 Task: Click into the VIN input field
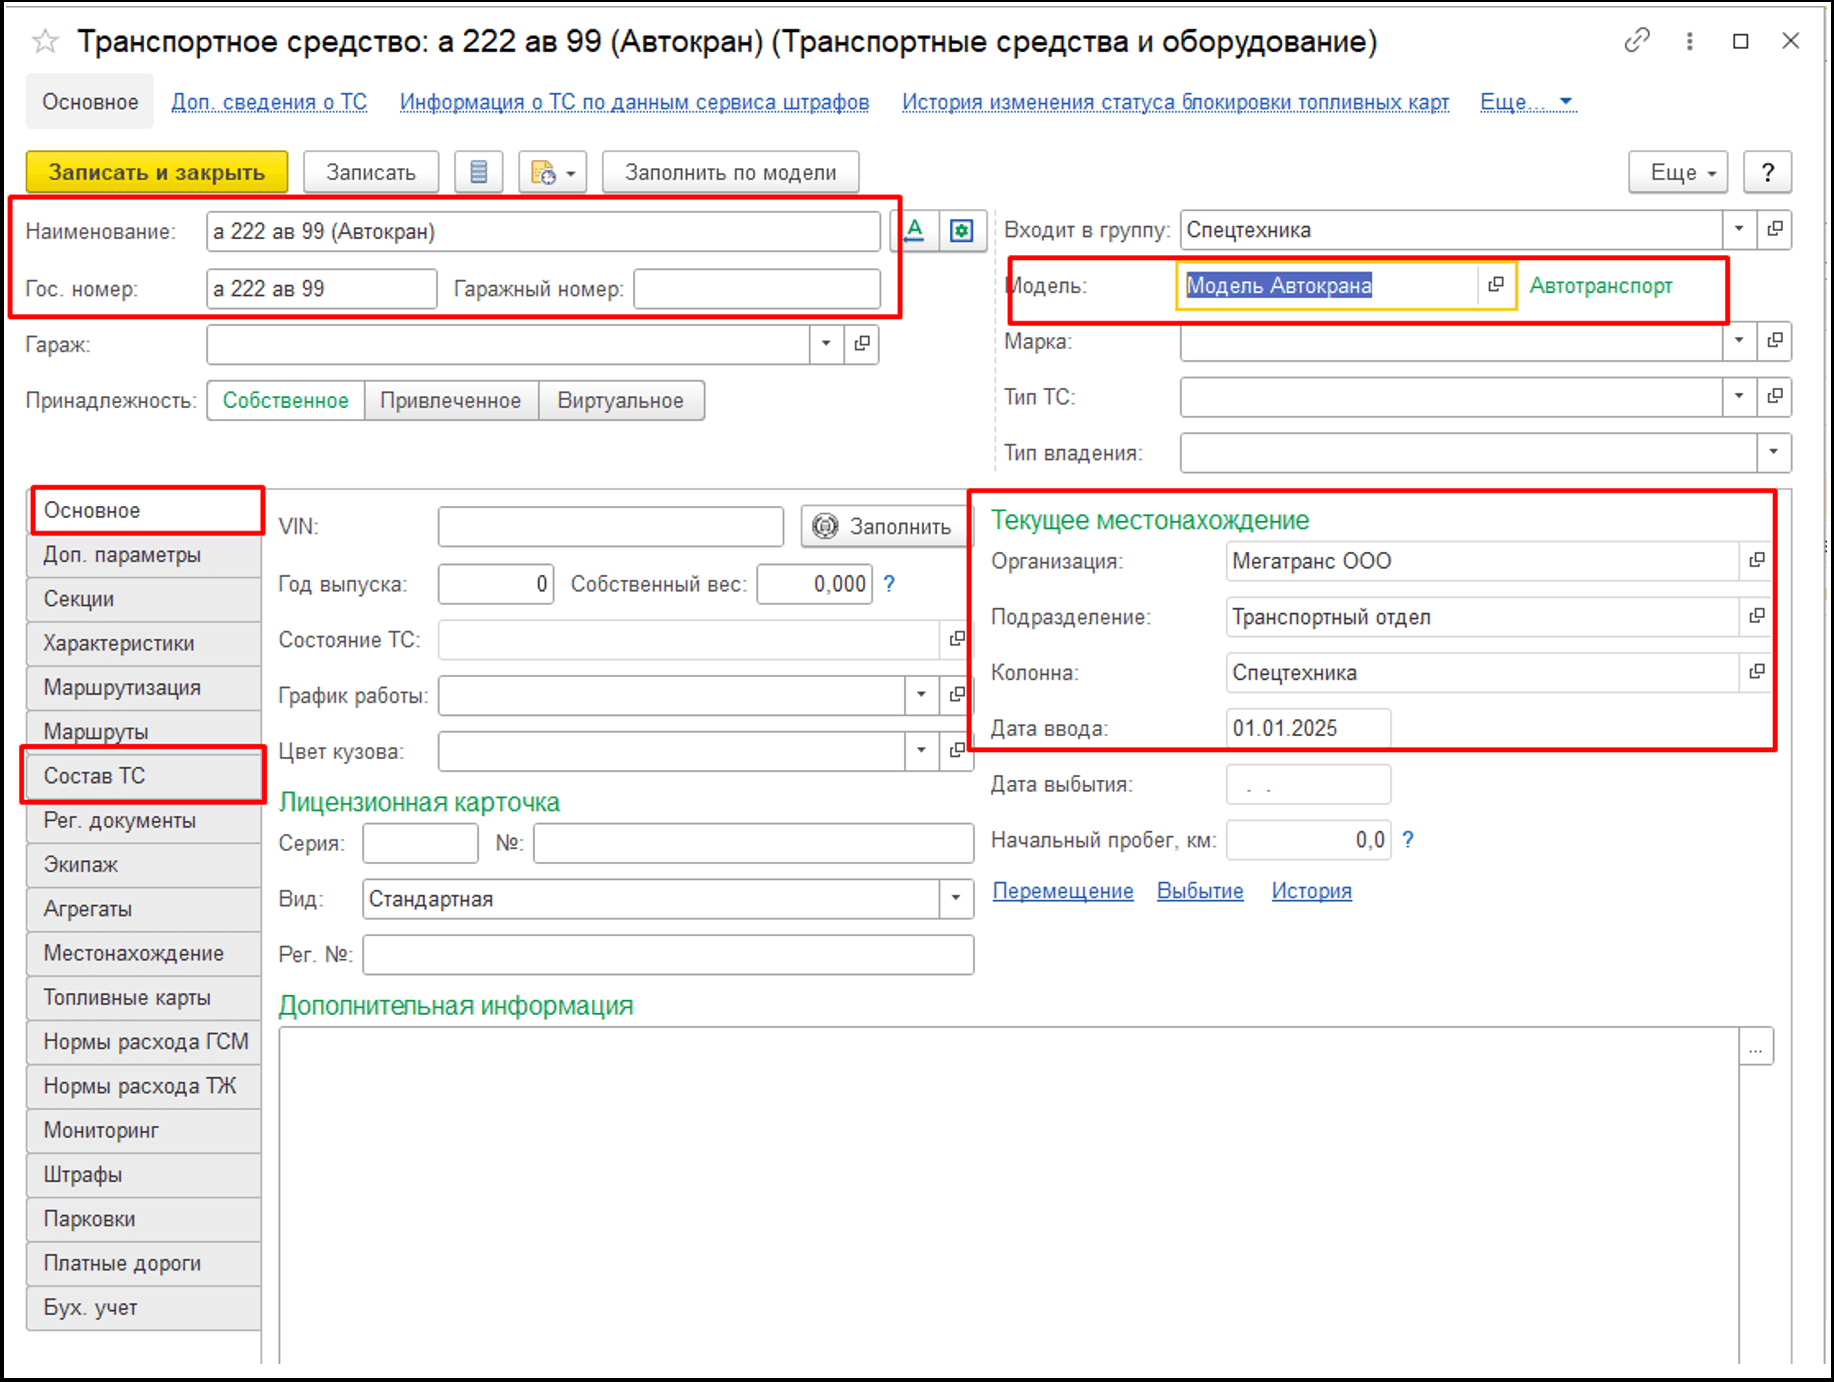(x=610, y=526)
